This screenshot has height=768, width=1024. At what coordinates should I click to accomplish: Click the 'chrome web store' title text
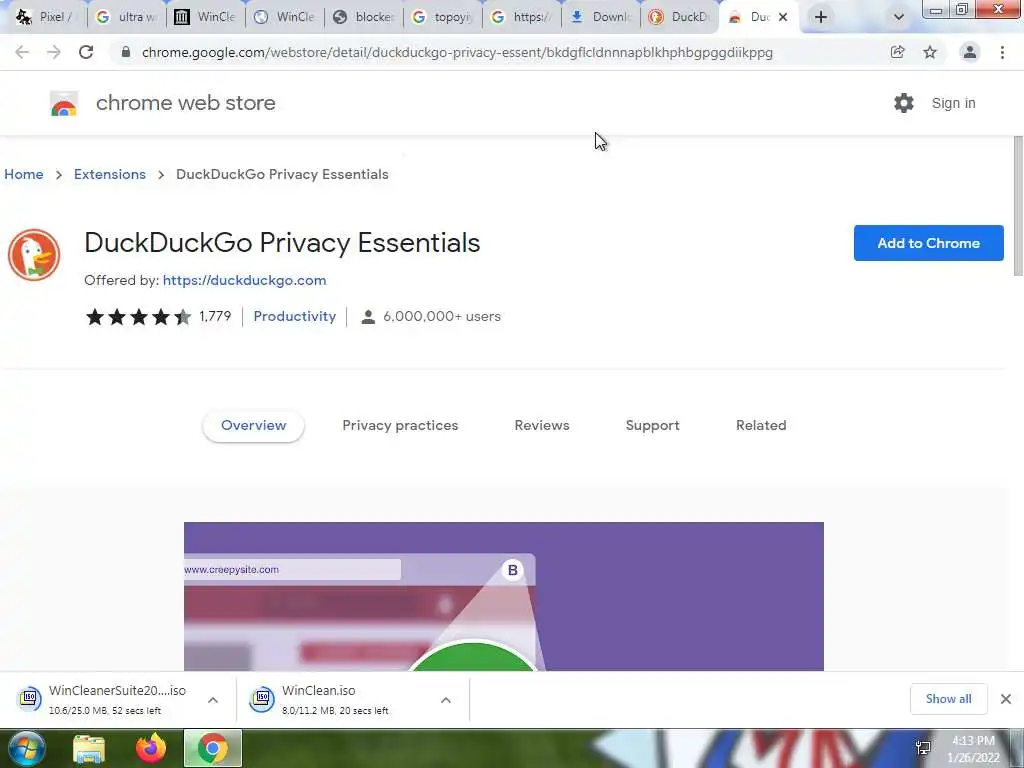click(x=185, y=103)
